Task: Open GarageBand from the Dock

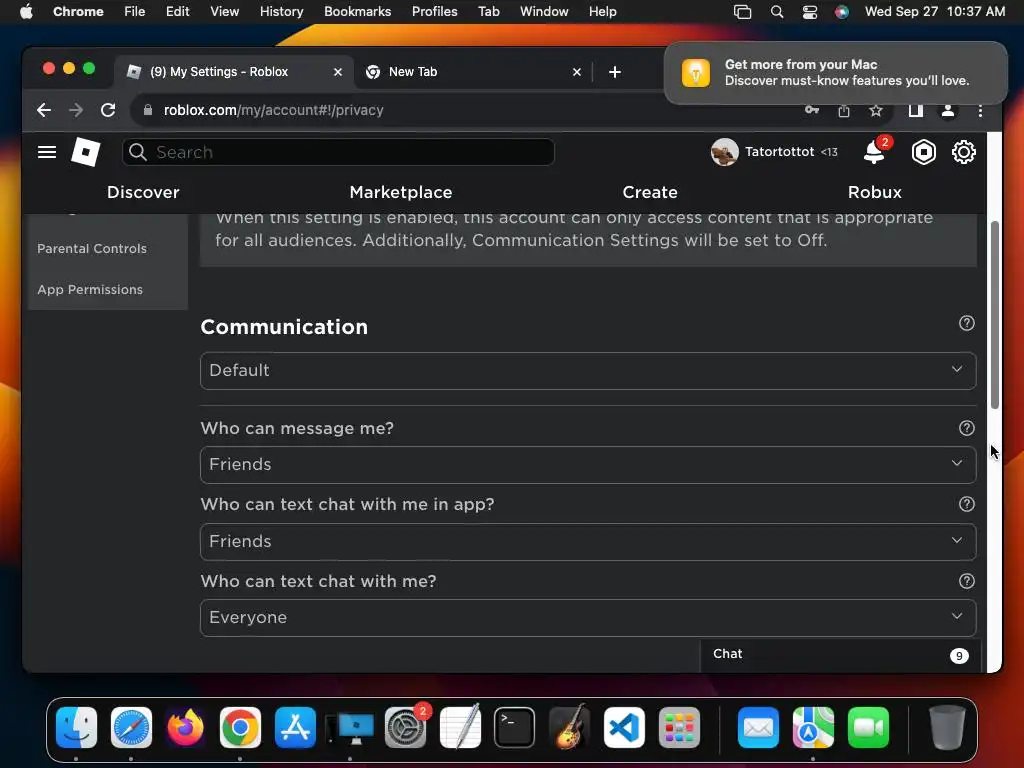Action: click(x=569, y=728)
